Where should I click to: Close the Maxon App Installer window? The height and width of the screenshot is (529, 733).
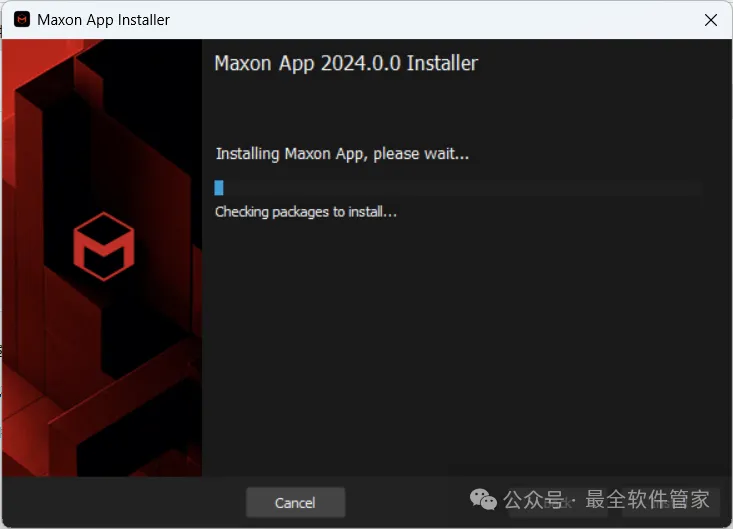coord(711,20)
